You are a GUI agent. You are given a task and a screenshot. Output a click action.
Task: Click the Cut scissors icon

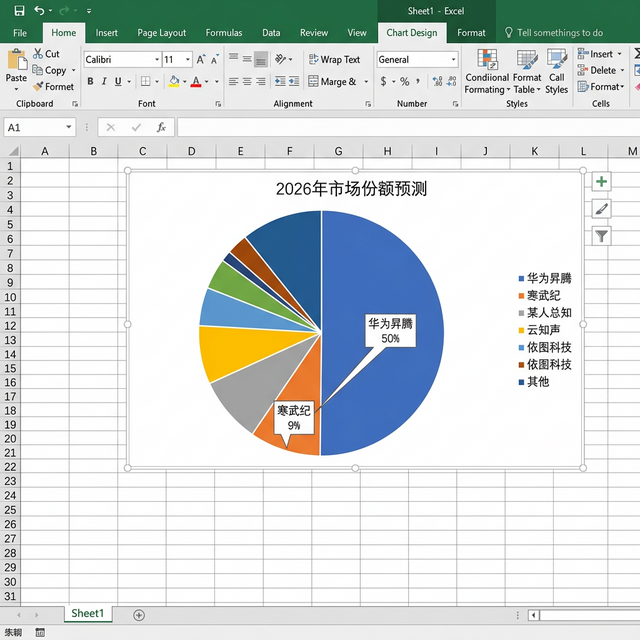tap(38, 53)
